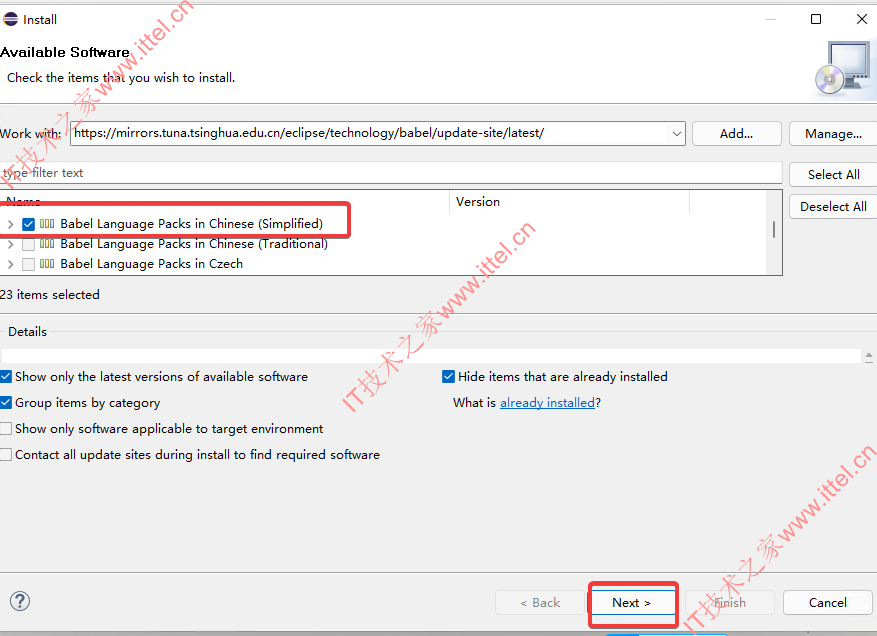Select Babel Language Packs in Chinese (Traditional) row
This screenshot has height=636, width=877.
[x=194, y=244]
